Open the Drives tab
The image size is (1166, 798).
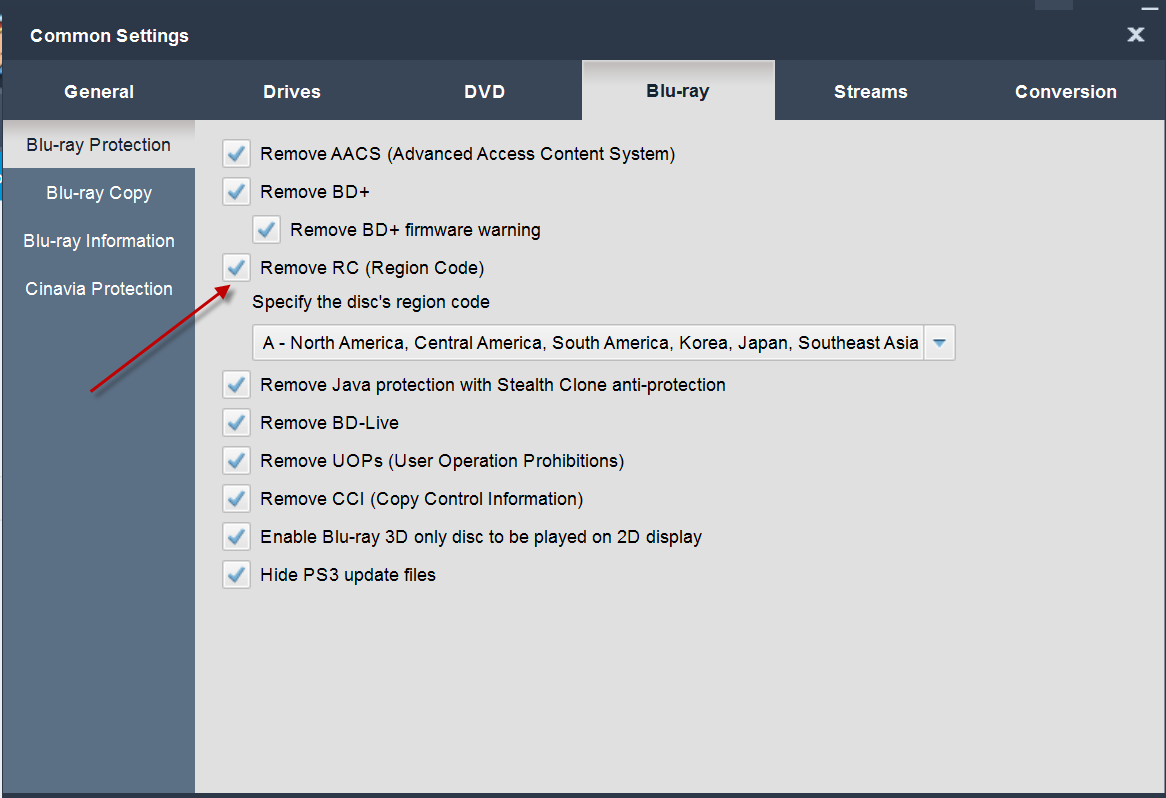point(292,92)
